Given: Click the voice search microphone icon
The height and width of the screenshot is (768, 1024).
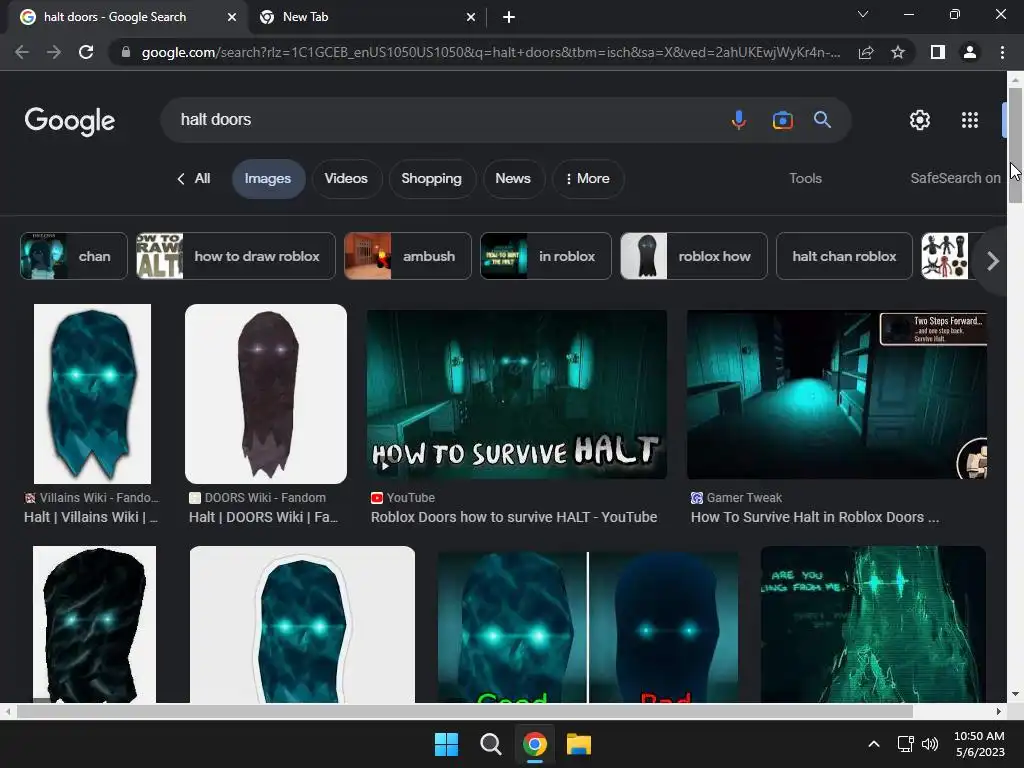Looking at the screenshot, I should (739, 120).
